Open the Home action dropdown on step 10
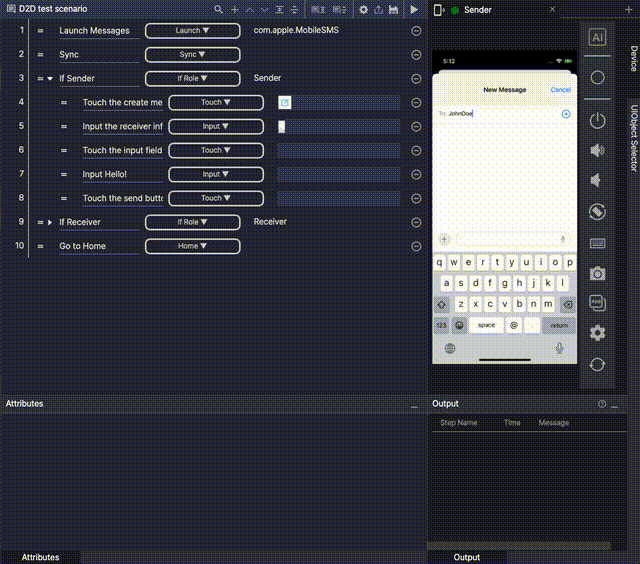The height and width of the screenshot is (564, 640). tap(192, 246)
